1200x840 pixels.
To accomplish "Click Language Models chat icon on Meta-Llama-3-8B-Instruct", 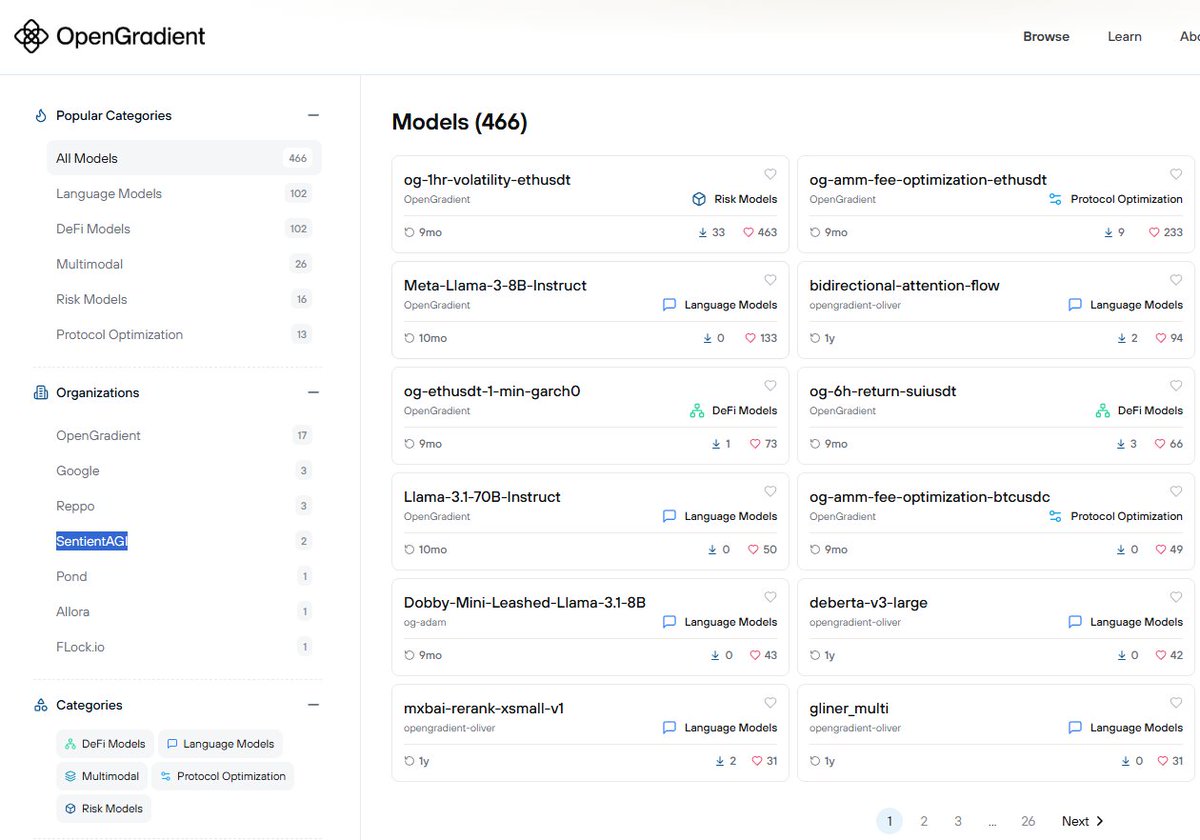I will pos(670,305).
